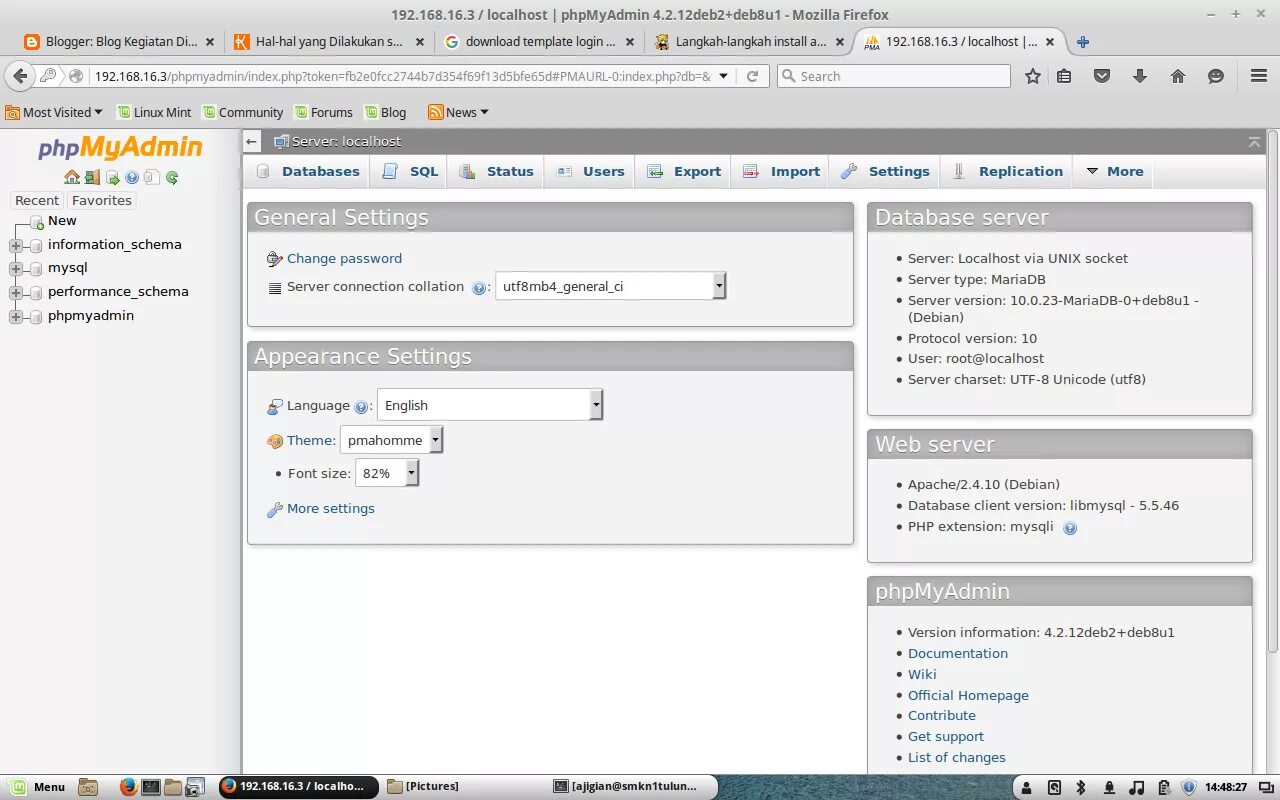Open the Import tab

point(782,171)
